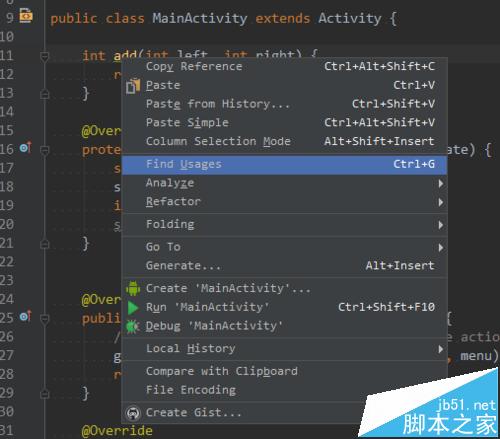Click the green Run triangle icon

click(133, 308)
